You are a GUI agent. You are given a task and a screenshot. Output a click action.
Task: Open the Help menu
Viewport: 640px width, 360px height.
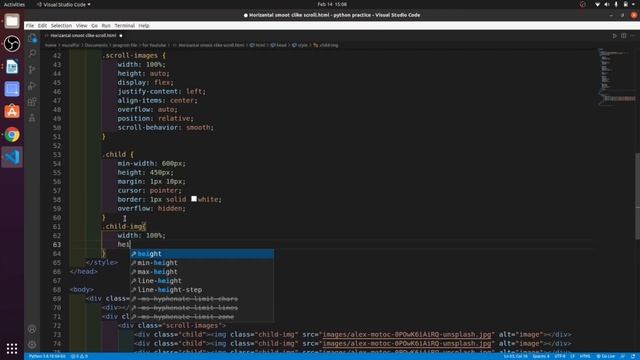[x=144, y=26]
